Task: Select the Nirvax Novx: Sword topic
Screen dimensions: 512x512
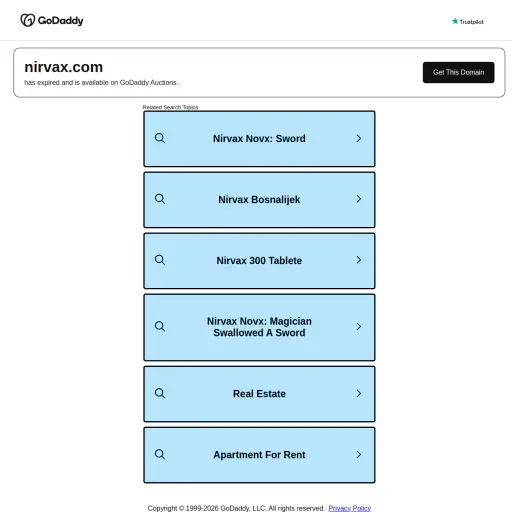Action: [259, 139]
